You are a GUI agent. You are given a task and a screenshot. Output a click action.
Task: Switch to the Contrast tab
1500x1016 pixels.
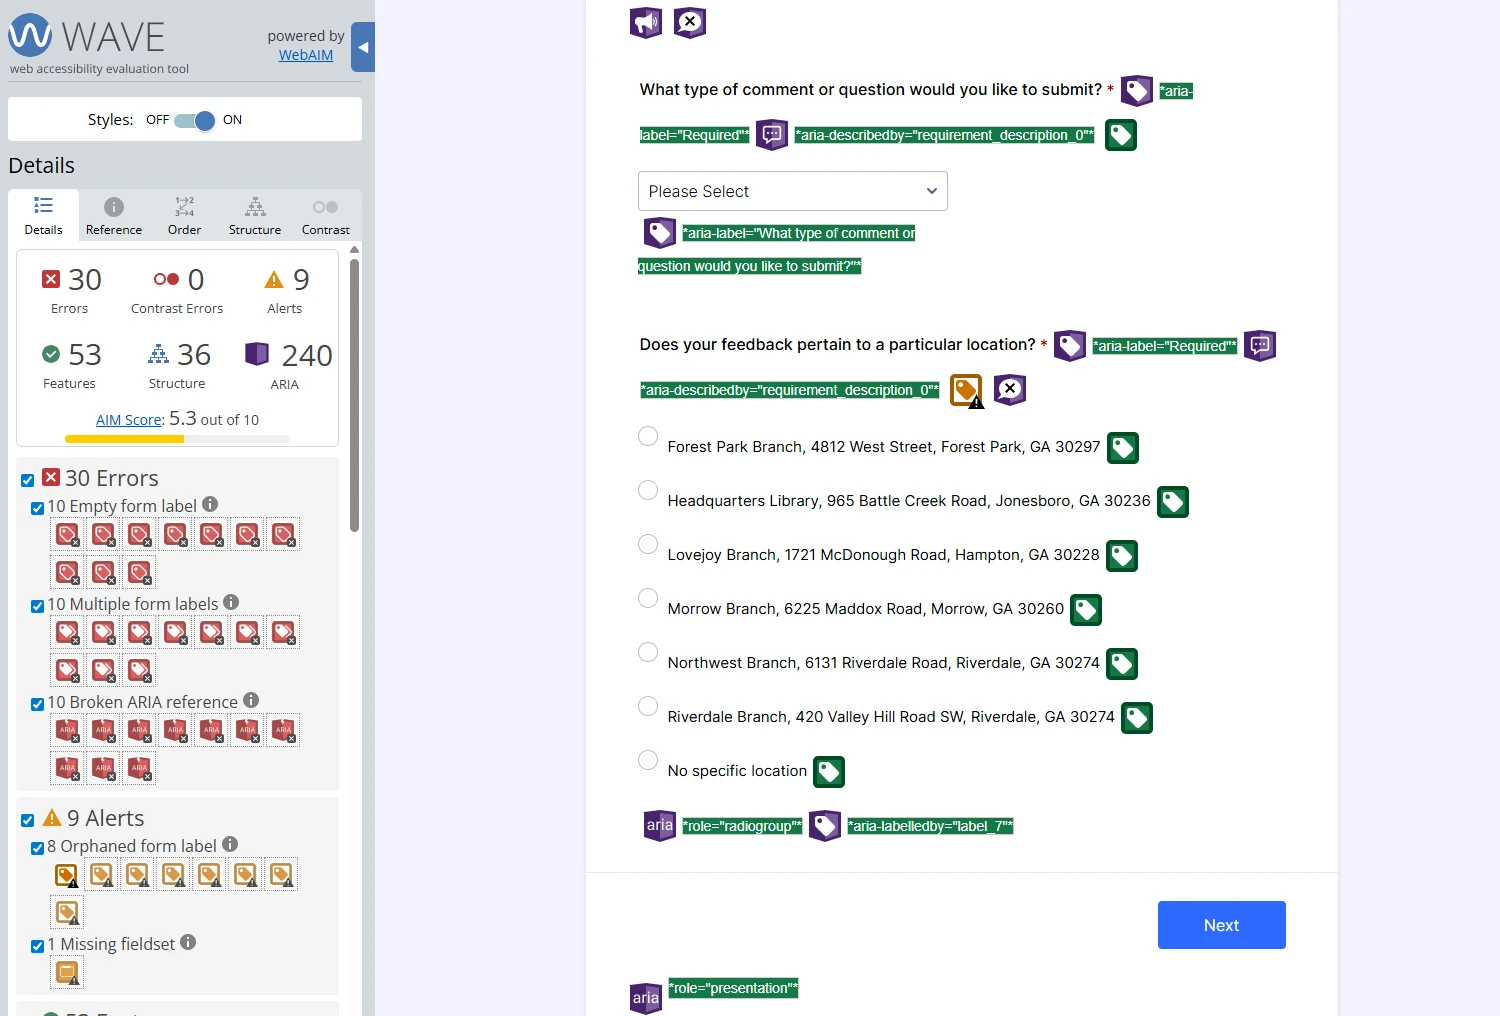pyautogui.click(x=325, y=214)
